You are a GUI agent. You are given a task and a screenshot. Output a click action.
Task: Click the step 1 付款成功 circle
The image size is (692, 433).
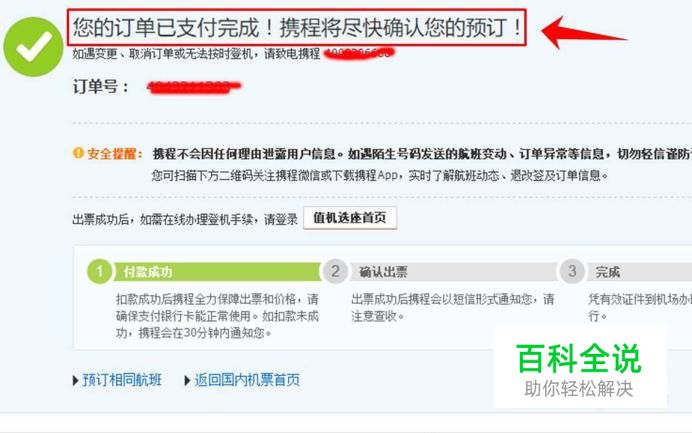100,271
